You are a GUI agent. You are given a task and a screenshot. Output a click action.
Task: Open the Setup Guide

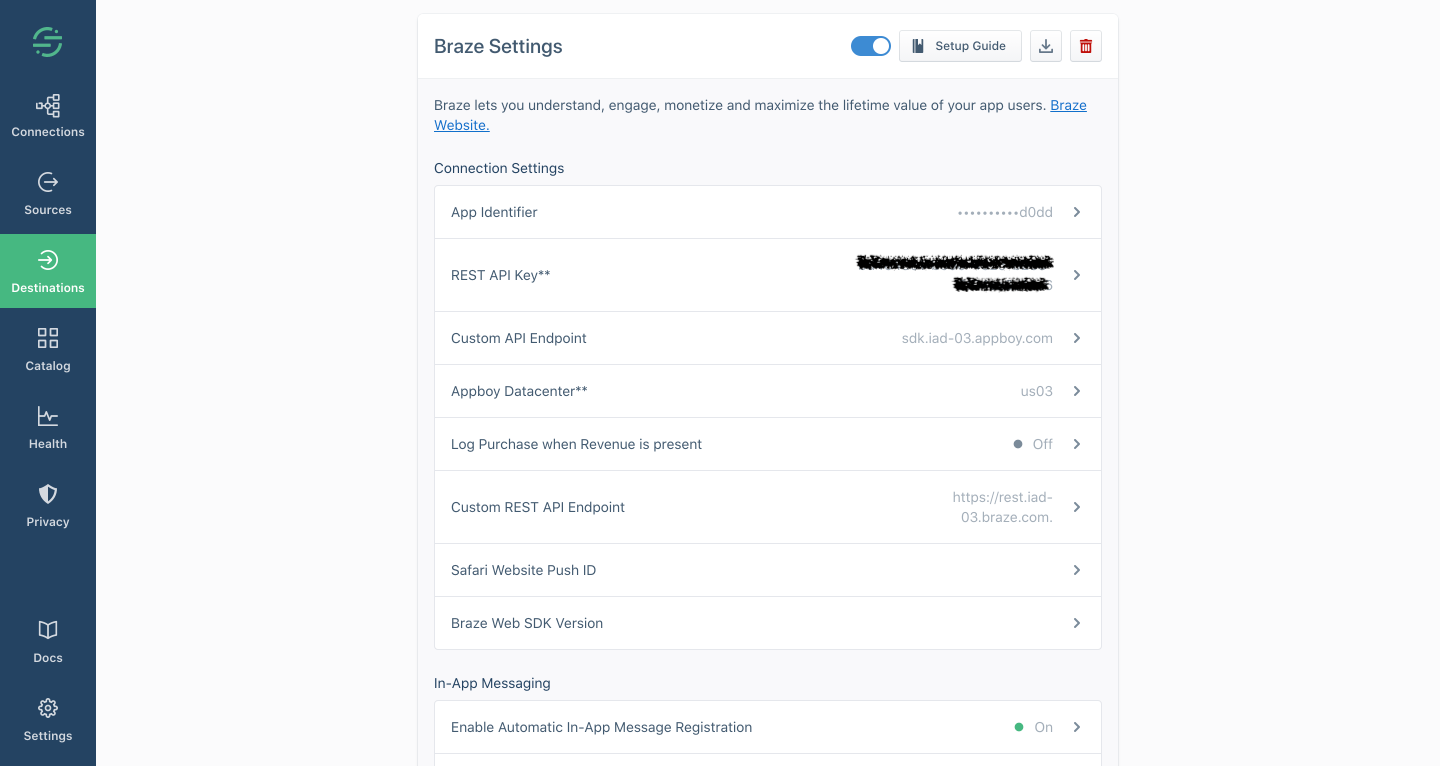click(x=960, y=46)
